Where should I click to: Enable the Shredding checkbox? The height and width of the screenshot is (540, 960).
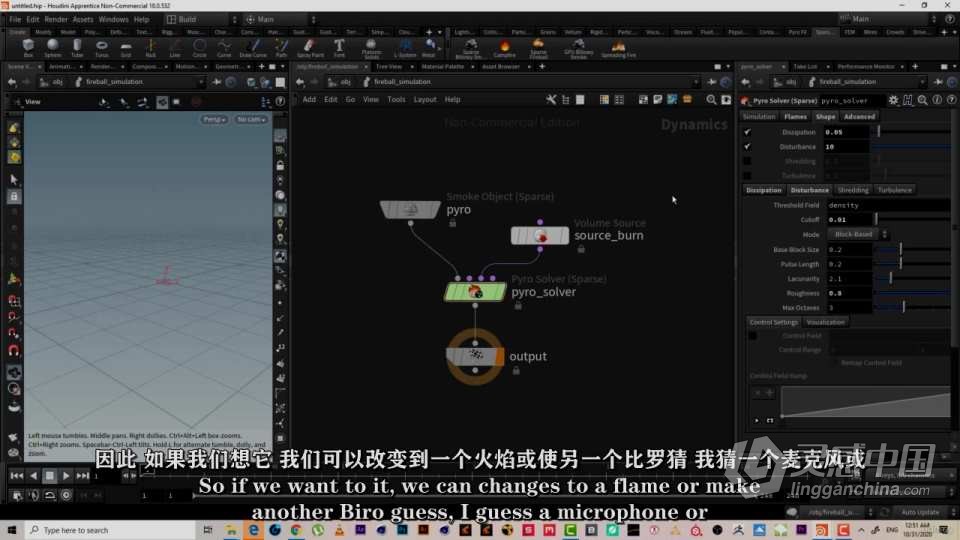point(747,161)
